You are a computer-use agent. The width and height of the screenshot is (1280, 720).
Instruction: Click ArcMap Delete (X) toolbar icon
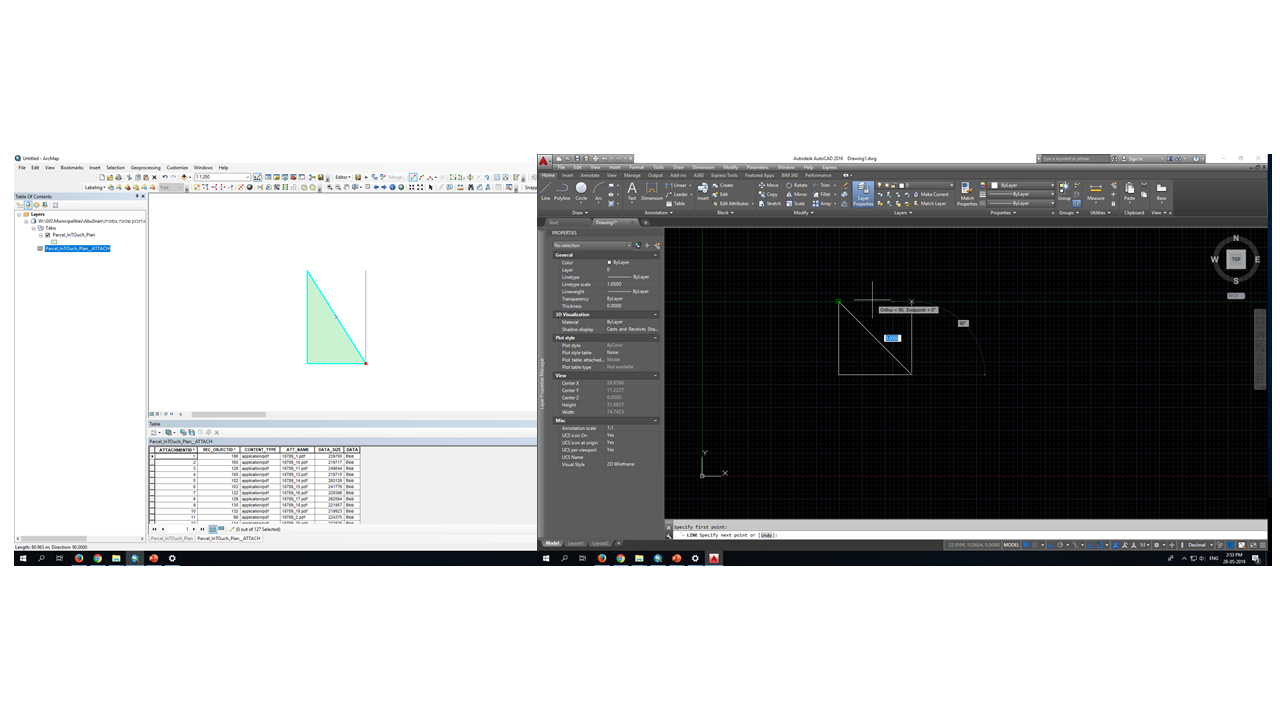154,177
